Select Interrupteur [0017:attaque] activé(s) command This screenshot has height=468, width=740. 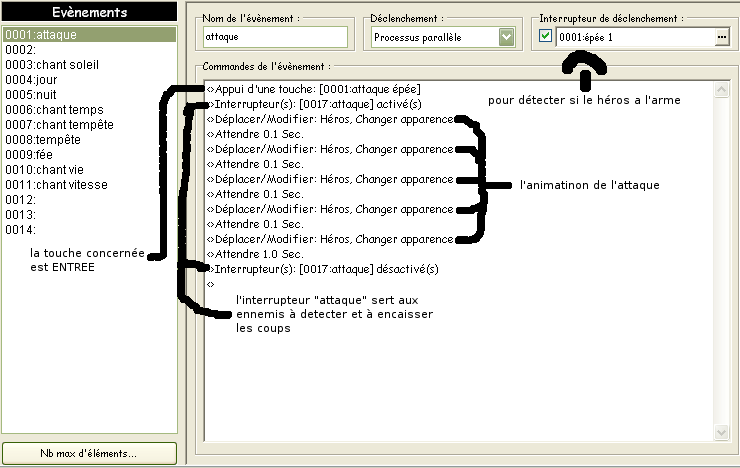point(314,104)
